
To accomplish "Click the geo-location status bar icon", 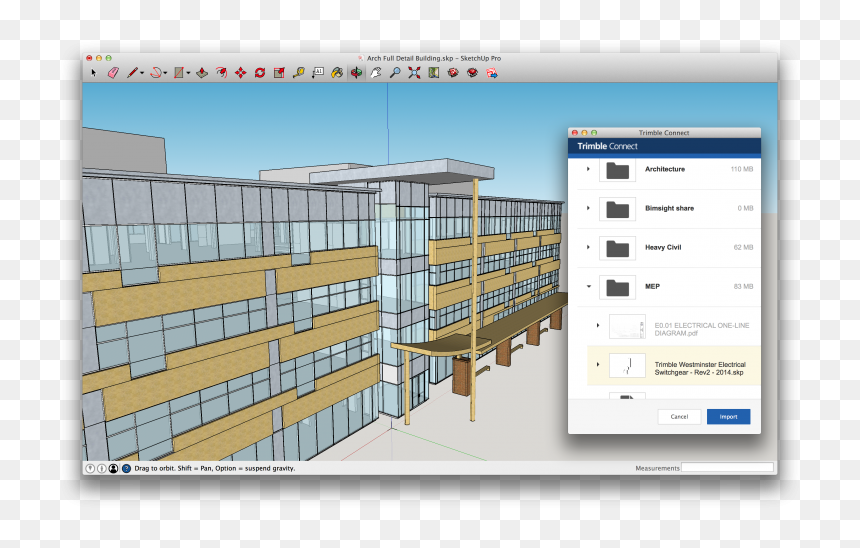I will [90, 468].
